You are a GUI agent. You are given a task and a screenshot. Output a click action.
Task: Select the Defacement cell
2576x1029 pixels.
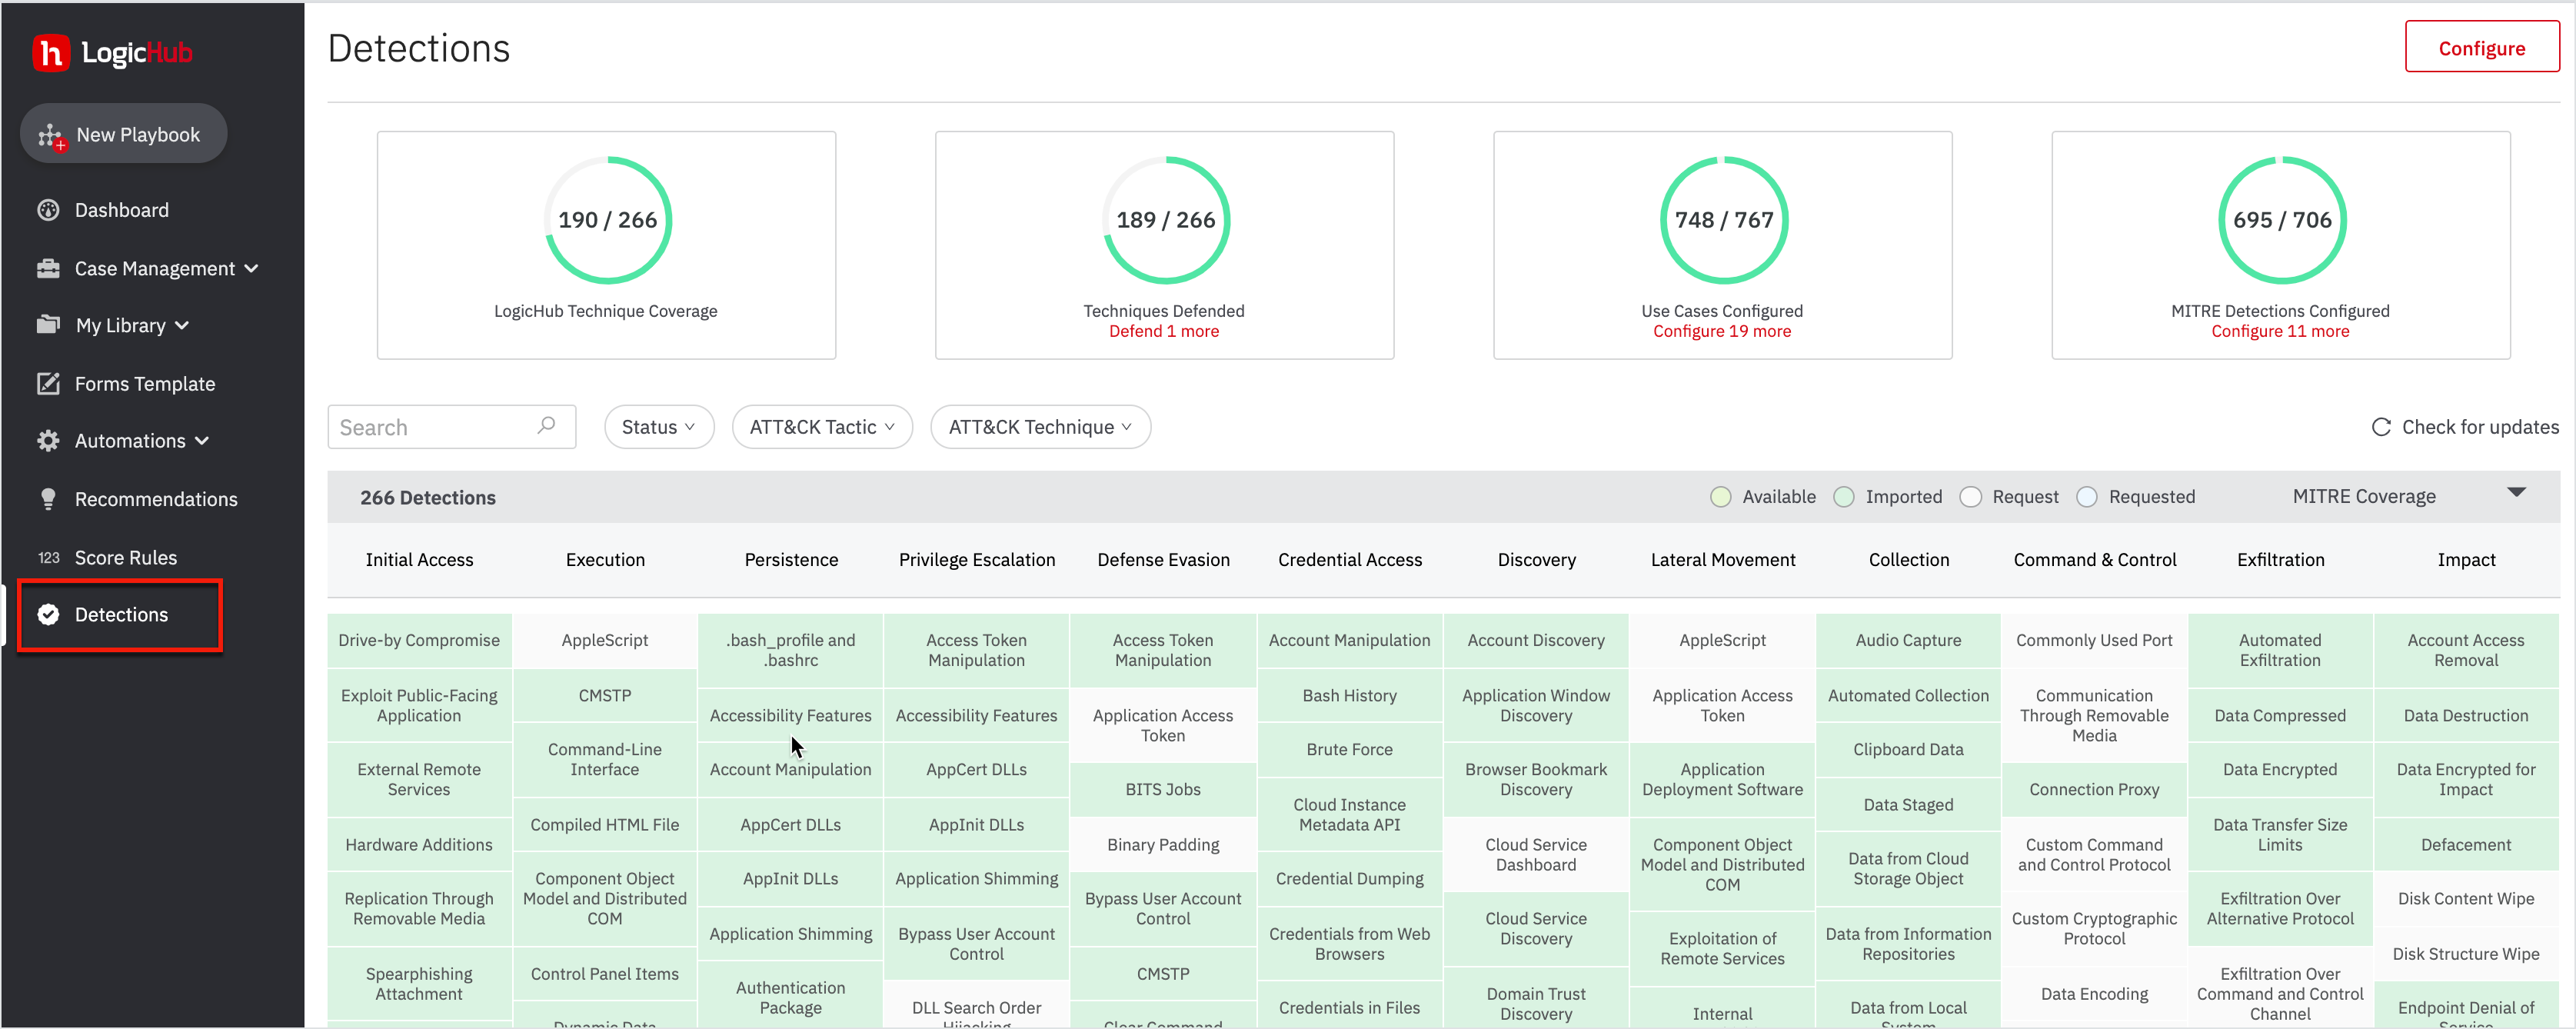point(2465,845)
